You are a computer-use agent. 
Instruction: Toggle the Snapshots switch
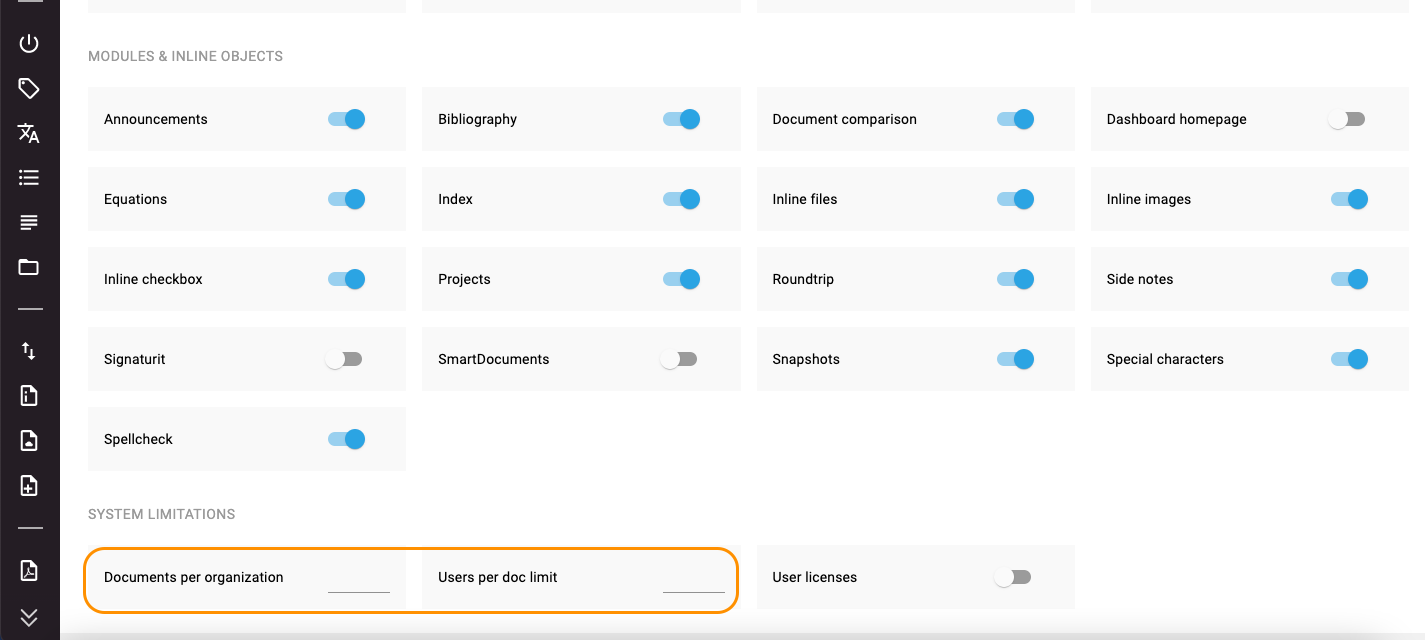(1015, 359)
